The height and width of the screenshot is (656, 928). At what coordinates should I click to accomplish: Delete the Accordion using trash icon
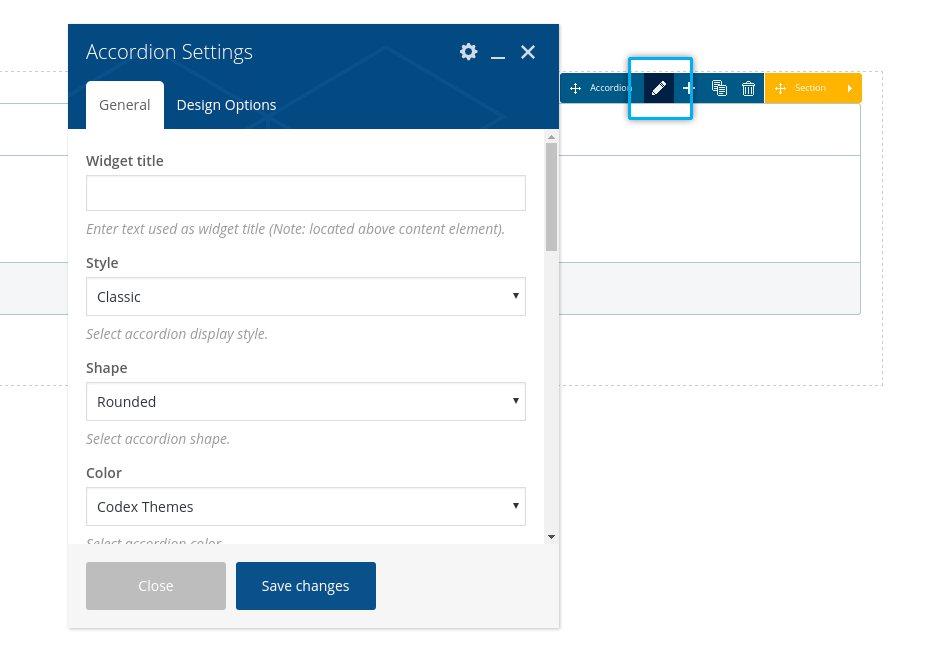pos(748,88)
